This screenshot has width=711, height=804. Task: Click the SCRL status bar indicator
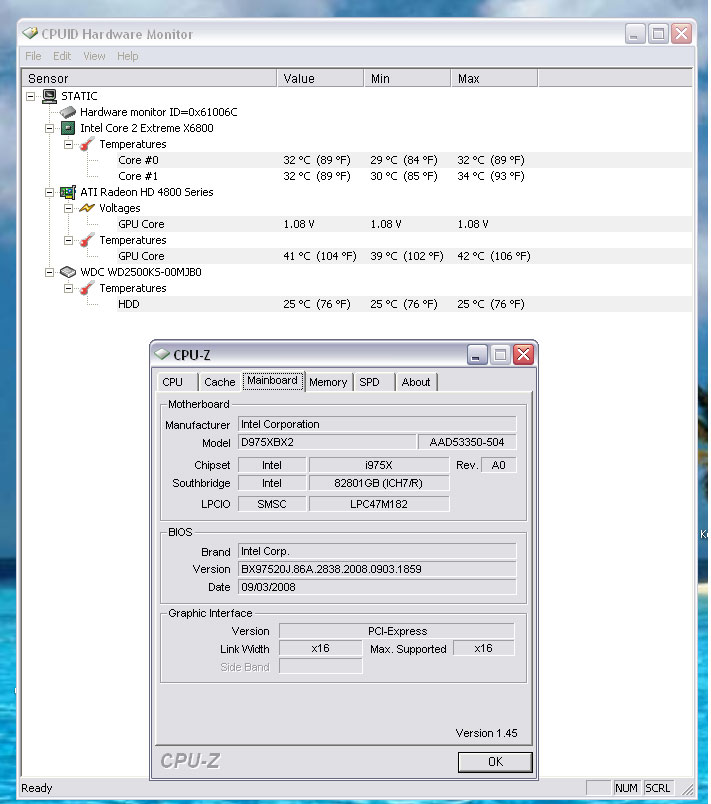[657, 788]
